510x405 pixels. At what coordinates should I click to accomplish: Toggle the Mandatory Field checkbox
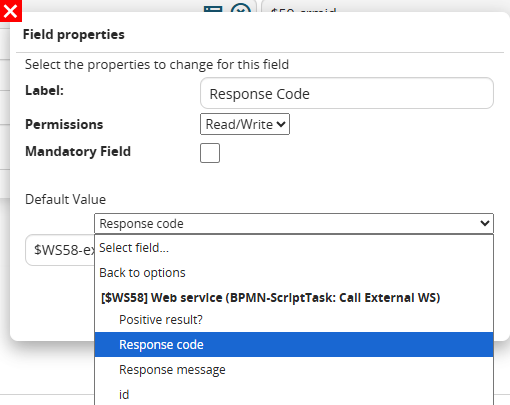[x=210, y=153]
